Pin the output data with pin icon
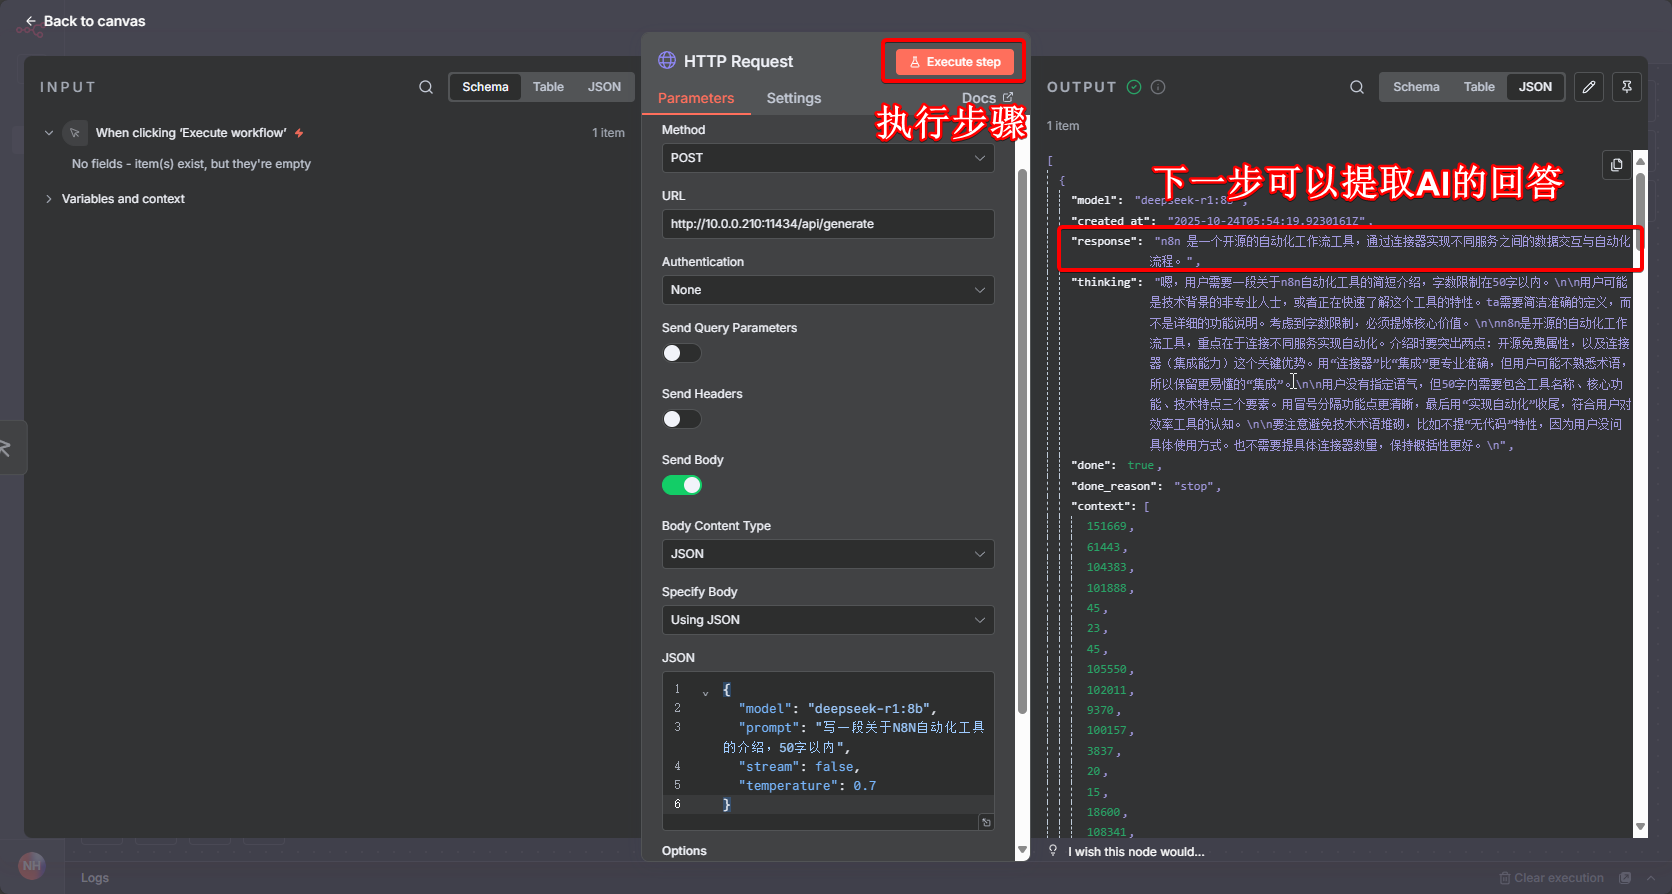 [x=1627, y=87]
